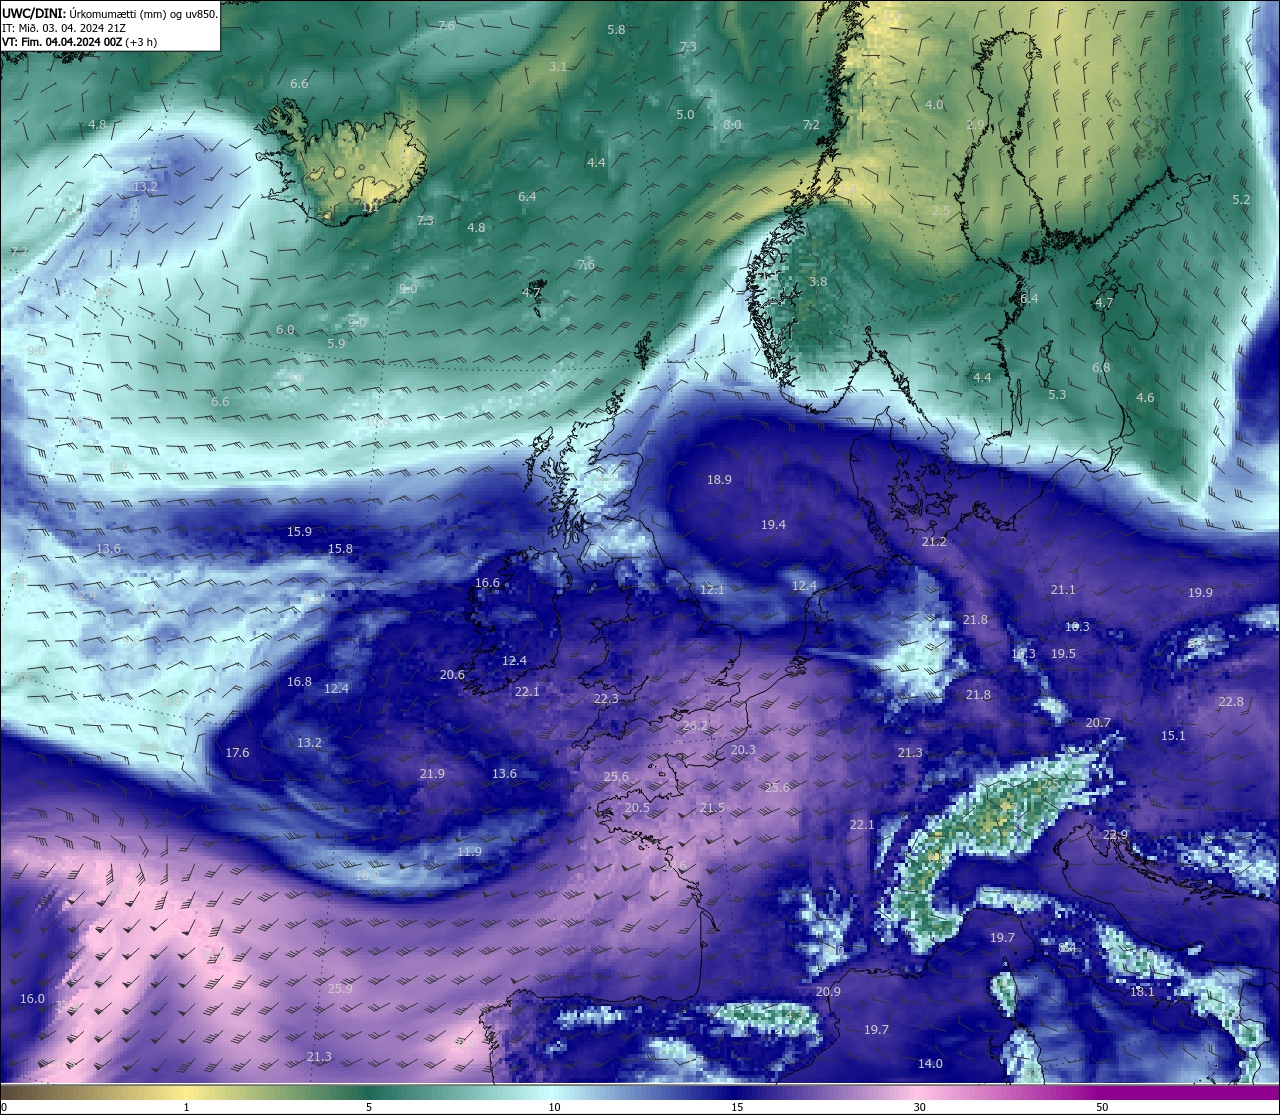Click the 20.5 value over Brittany
The height and width of the screenshot is (1115, 1280).
pos(637,808)
